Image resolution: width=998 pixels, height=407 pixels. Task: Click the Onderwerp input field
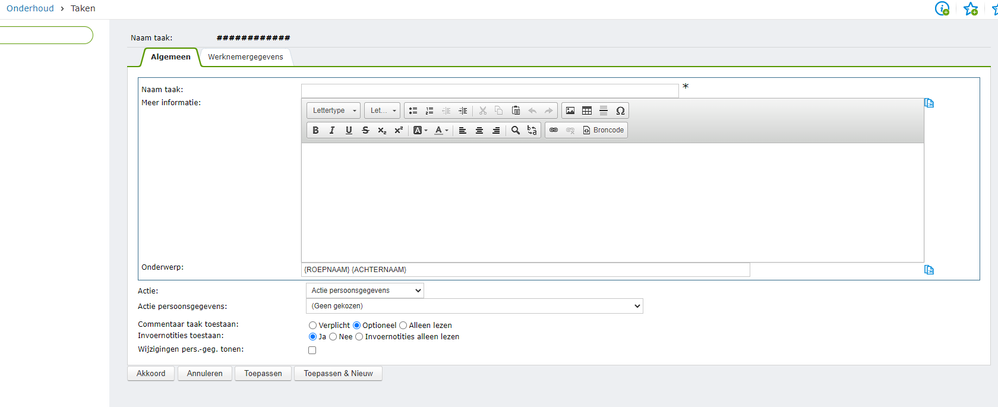(526, 270)
